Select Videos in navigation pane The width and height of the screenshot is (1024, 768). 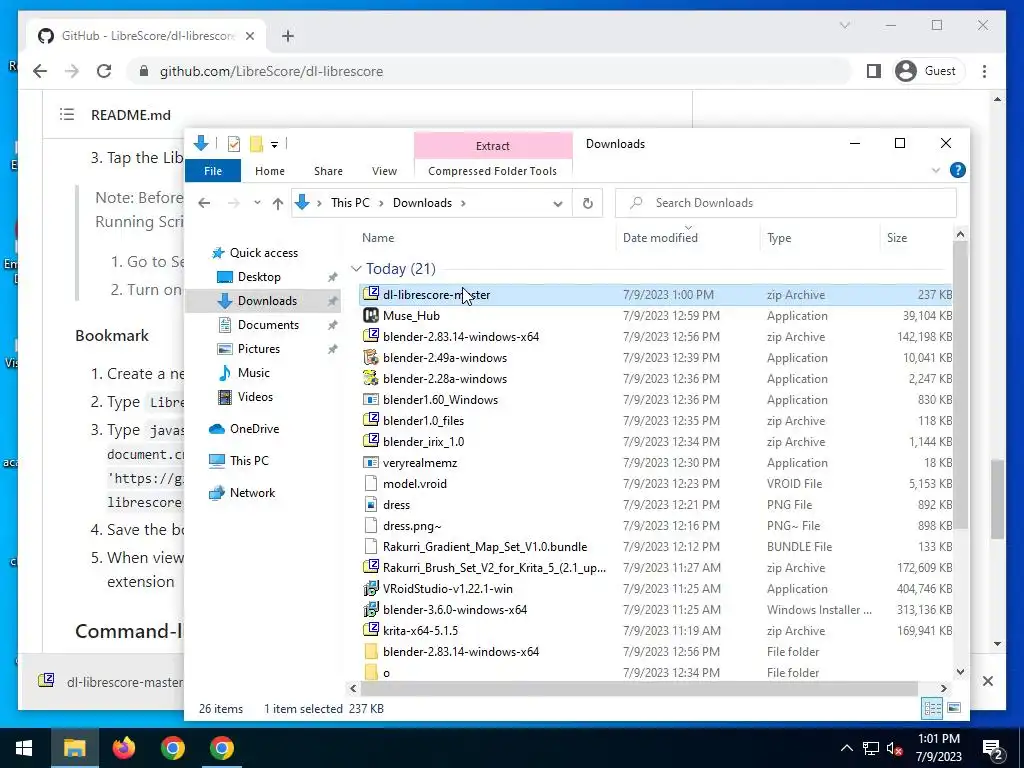coord(255,397)
